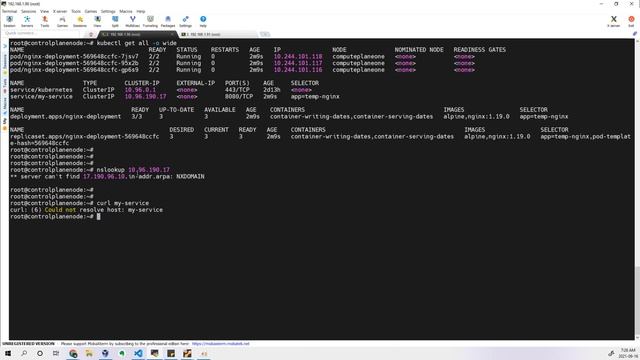
Task: Open the Tools toolbar icon
Action: [x=45, y=22]
